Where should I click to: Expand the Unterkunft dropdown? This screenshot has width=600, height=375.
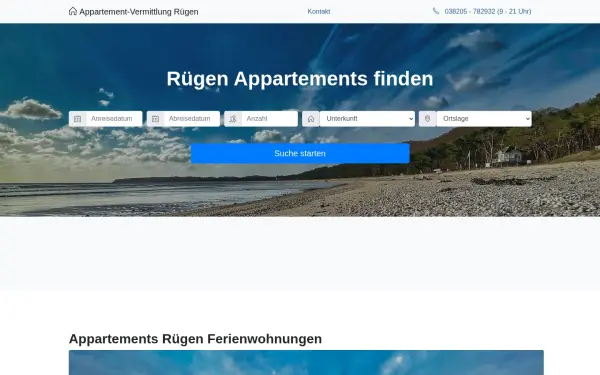[367, 119]
